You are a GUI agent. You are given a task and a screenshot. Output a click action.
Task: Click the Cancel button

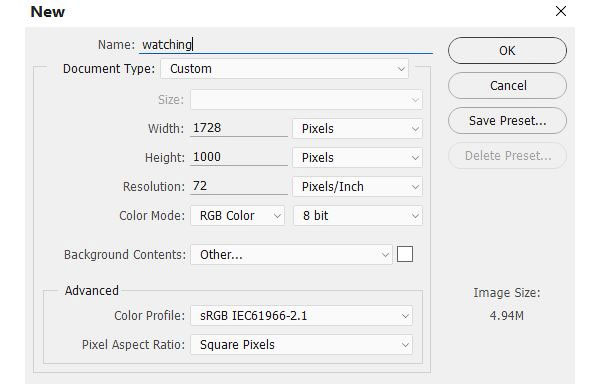pyautogui.click(x=507, y=86)
